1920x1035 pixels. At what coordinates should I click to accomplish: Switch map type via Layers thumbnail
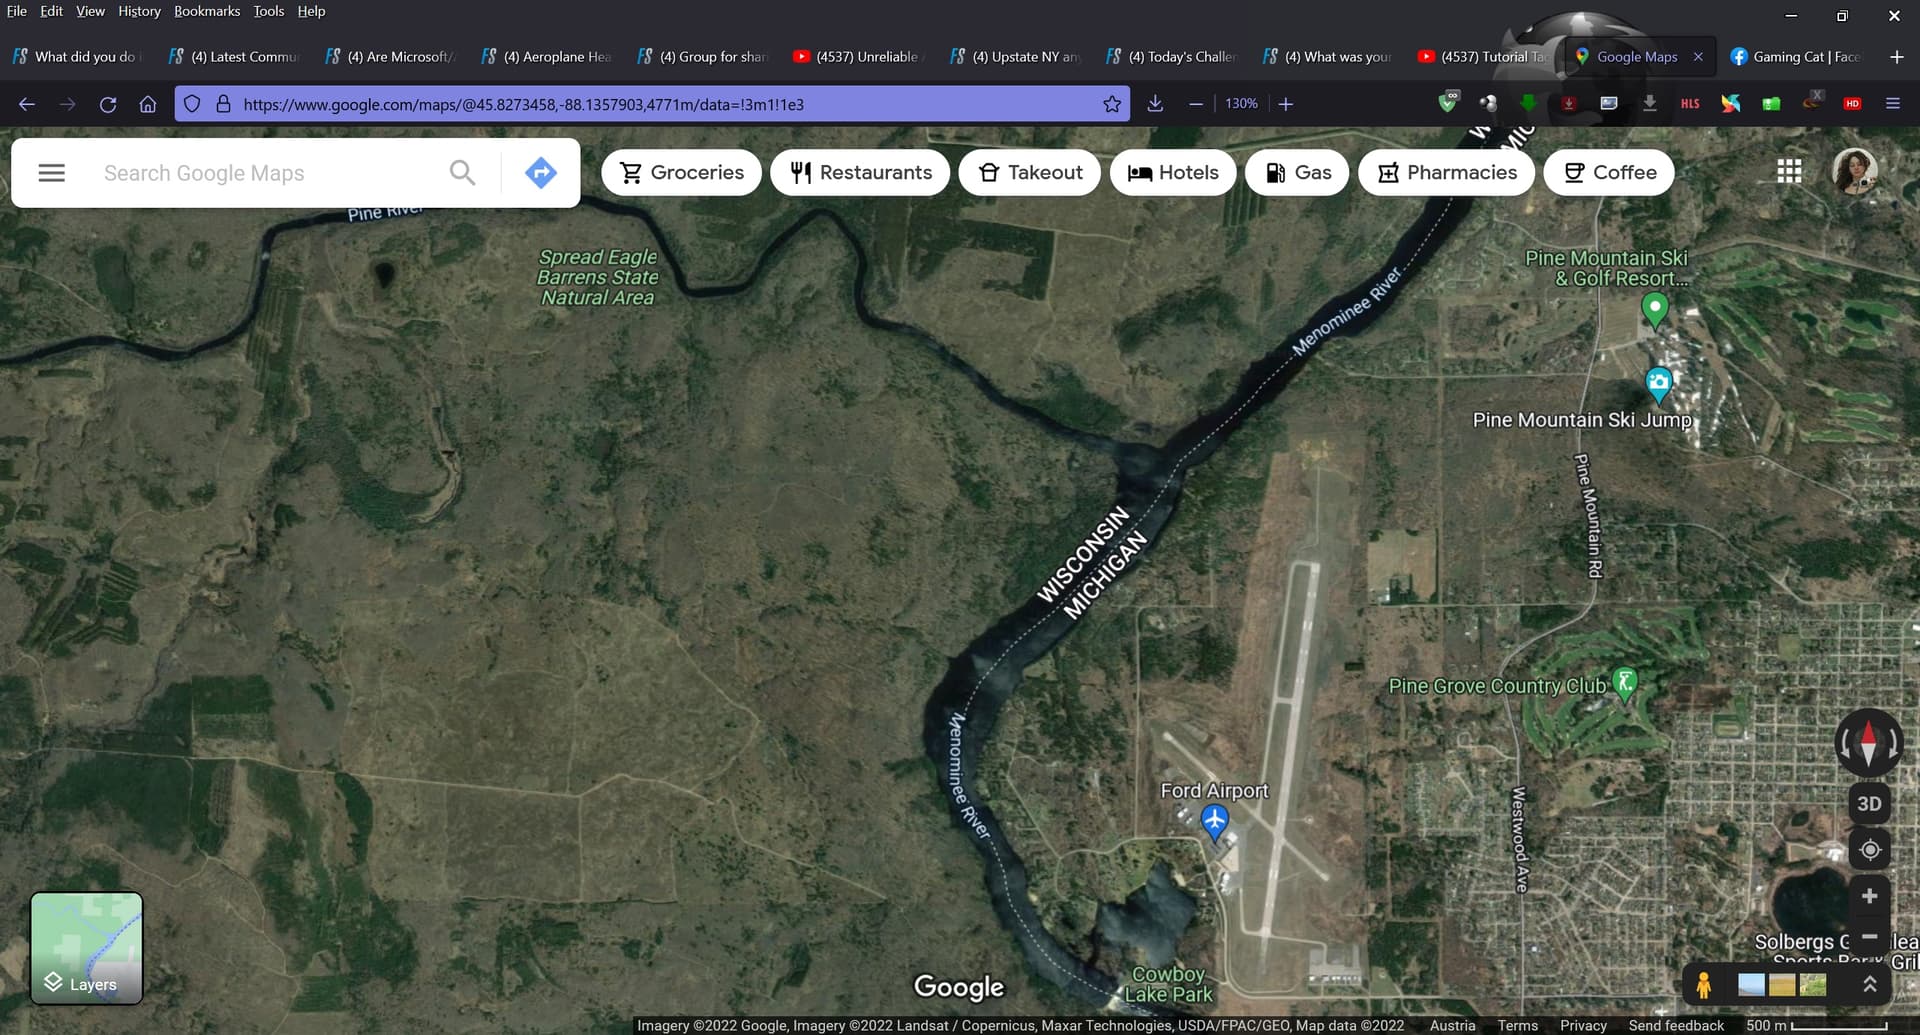87,948
